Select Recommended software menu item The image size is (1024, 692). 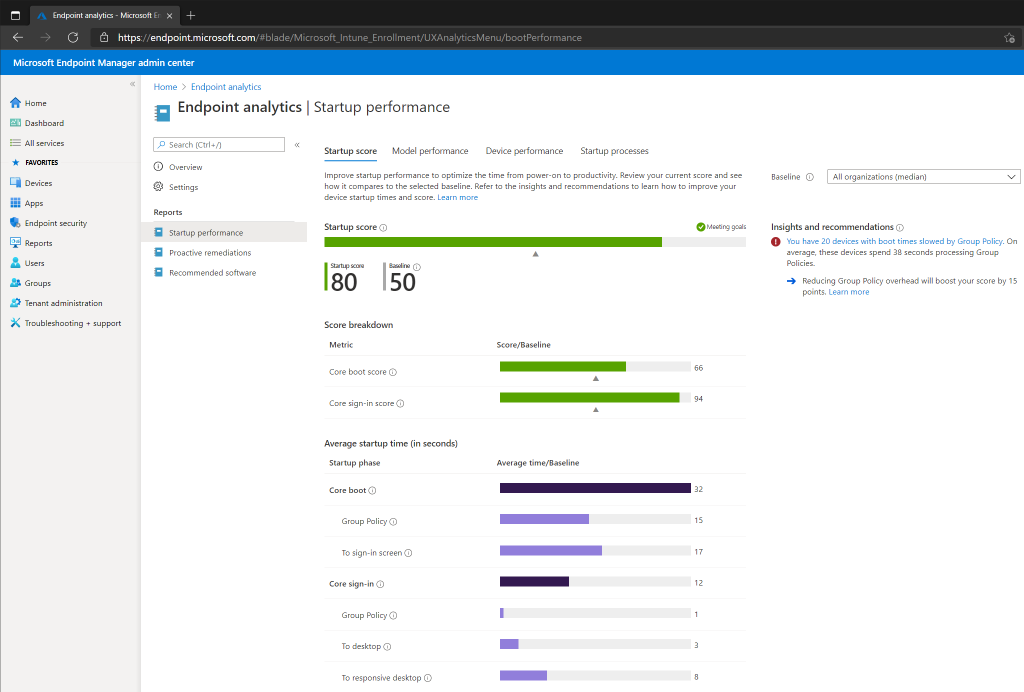pyautogui.click(x=212, y=273)
